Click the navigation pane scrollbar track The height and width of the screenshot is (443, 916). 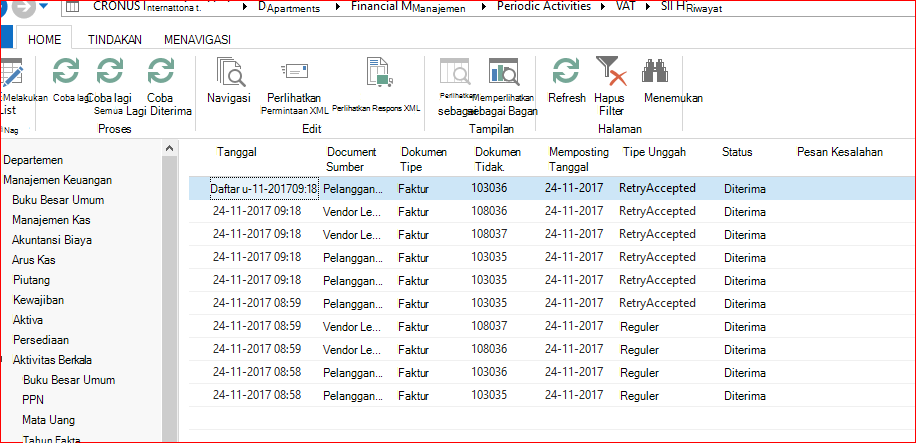coord(169,298)
